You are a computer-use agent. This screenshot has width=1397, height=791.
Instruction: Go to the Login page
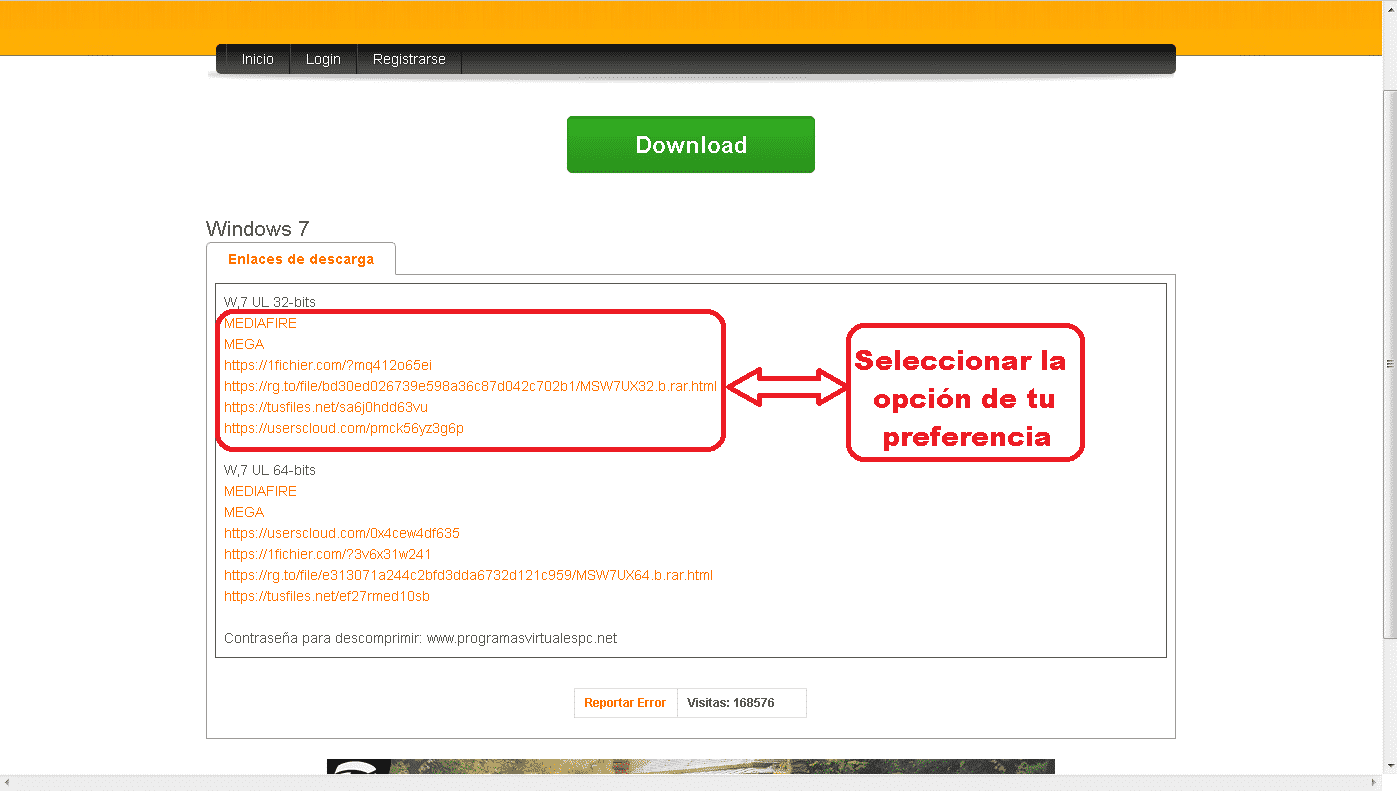[323, 59]
